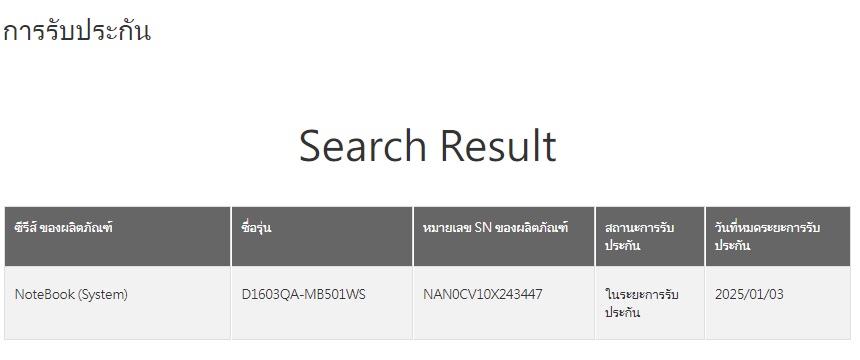Click the ประกัน second line of the status cell

(x=623, y=313)
